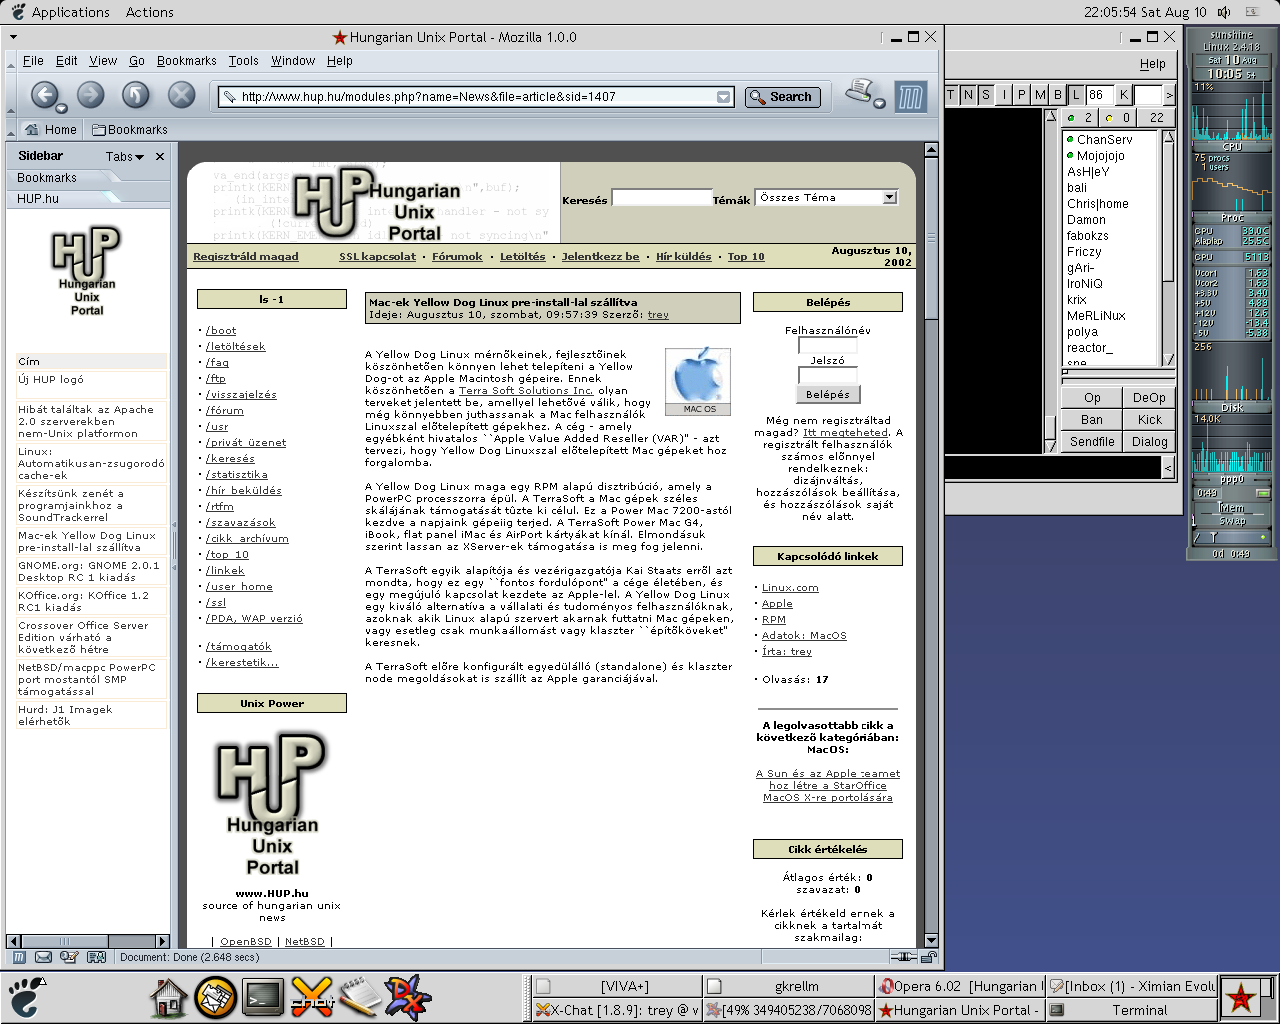Toggle X-Chat channel mode I button
This screenshot has height=1024, width=1280.
point(1004,95)
